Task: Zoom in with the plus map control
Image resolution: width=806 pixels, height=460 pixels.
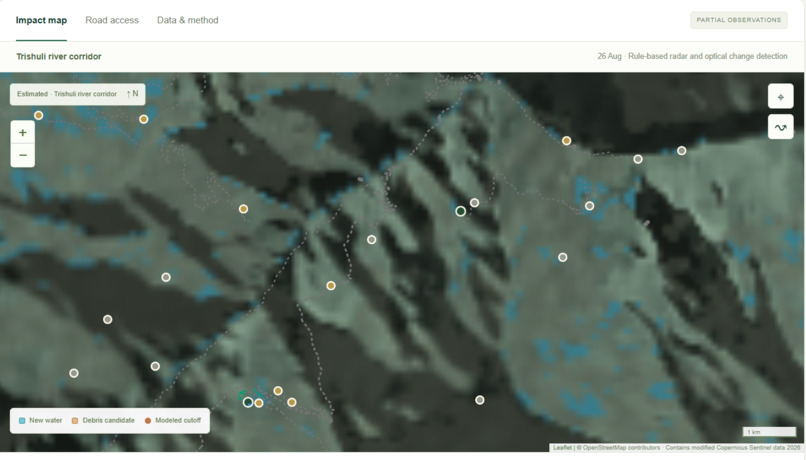Action: click(x=23, y=133)
